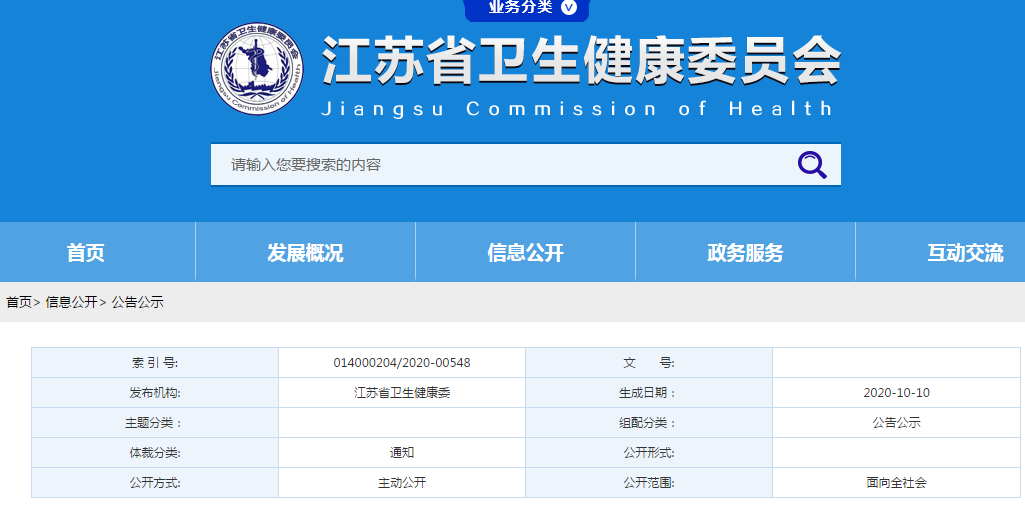Image resolution: width=1025 pixels, height=505 pixels.
Task: Open the 首页 navigation menu item
Action: click(86, 253)
